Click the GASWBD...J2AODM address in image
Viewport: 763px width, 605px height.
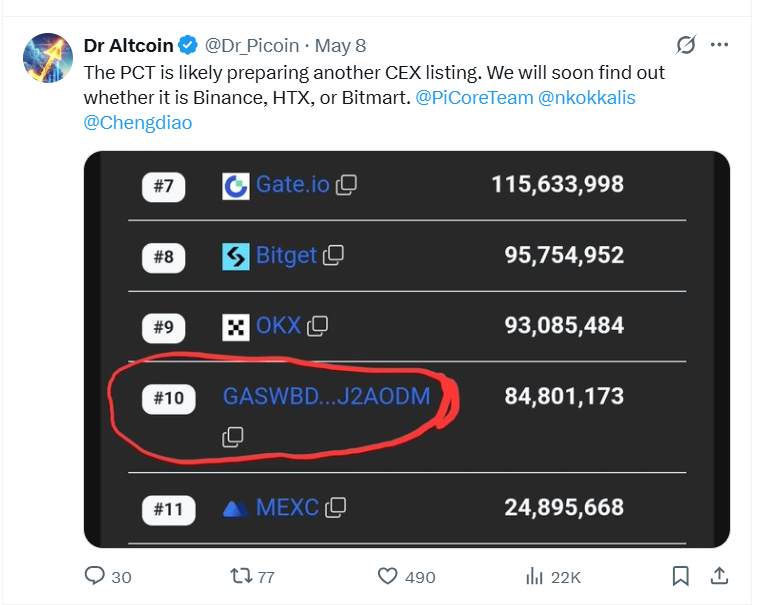326,396
